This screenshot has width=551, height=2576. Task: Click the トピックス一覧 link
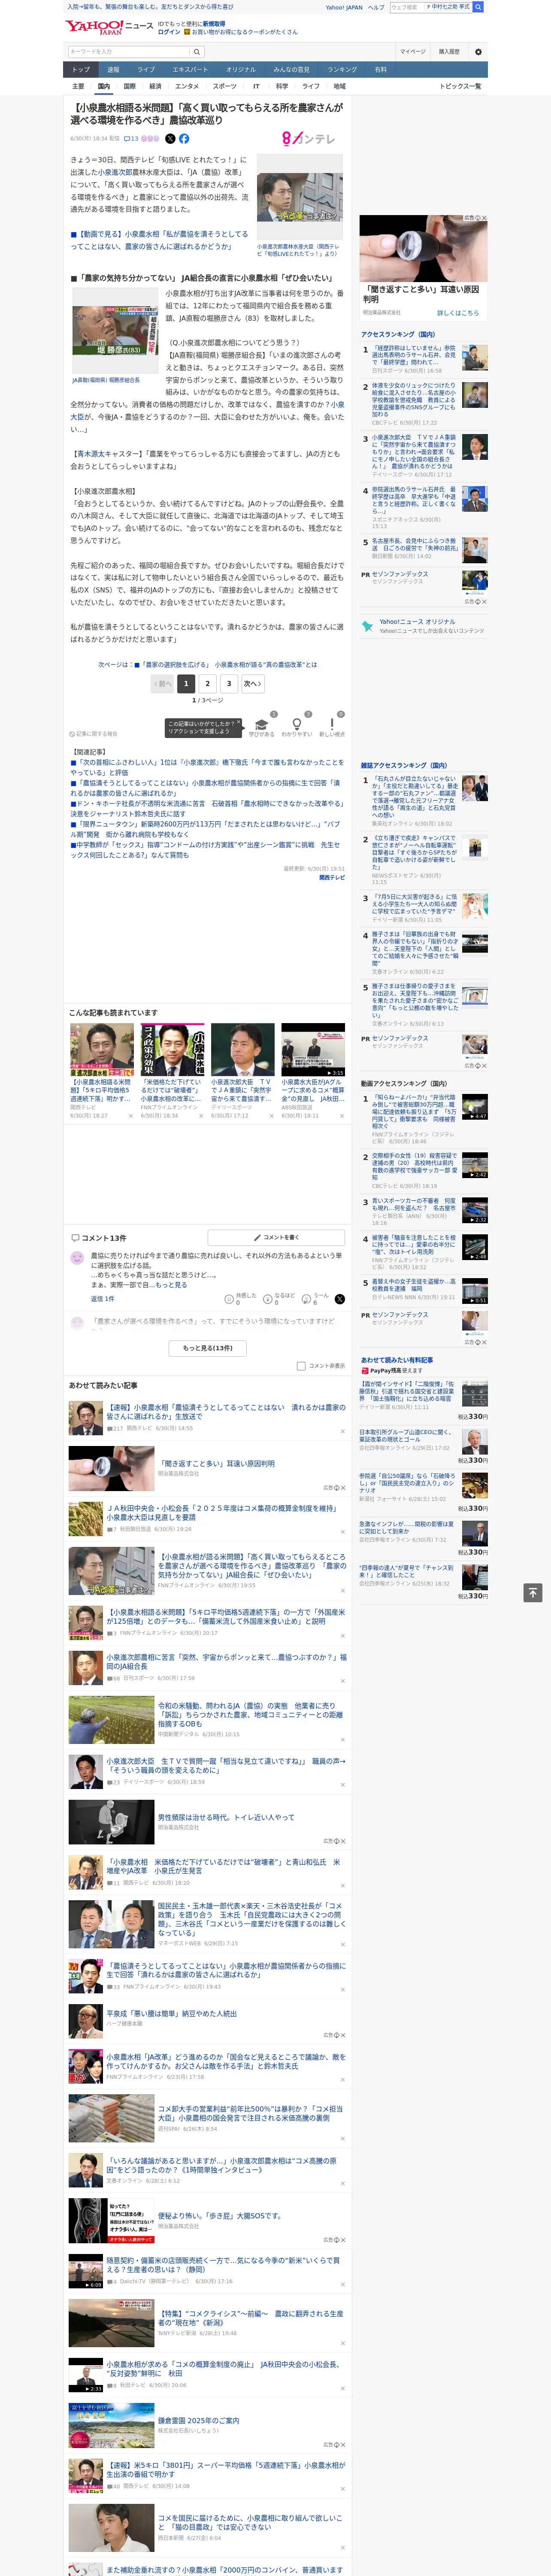460,86
